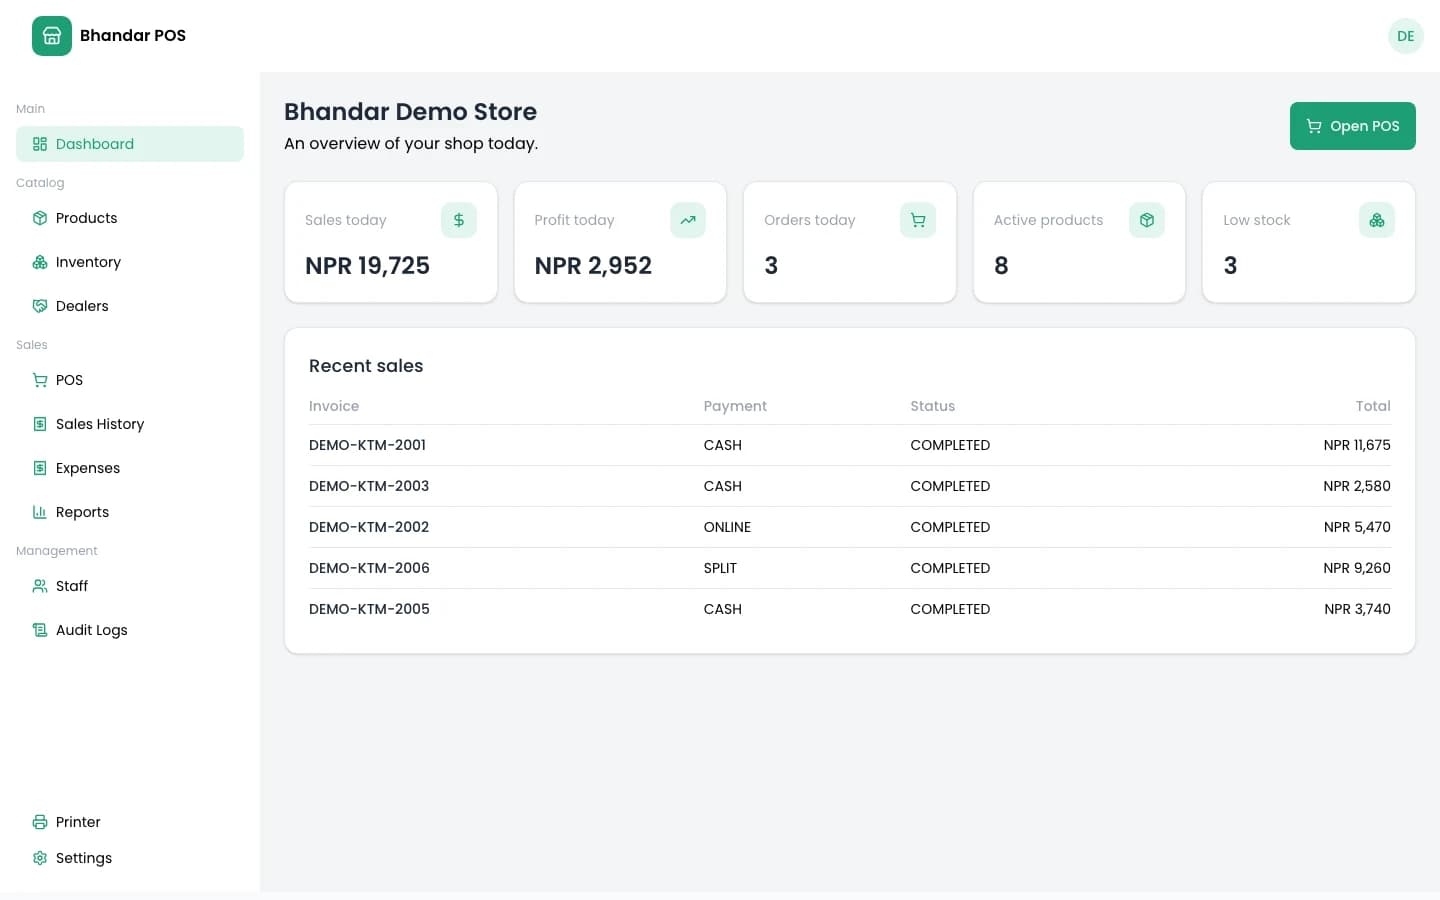Screen dimensions: 1440x900
Task: Click COMPLETED status for DEMO-KTM-2006
Action: (950, 568)
